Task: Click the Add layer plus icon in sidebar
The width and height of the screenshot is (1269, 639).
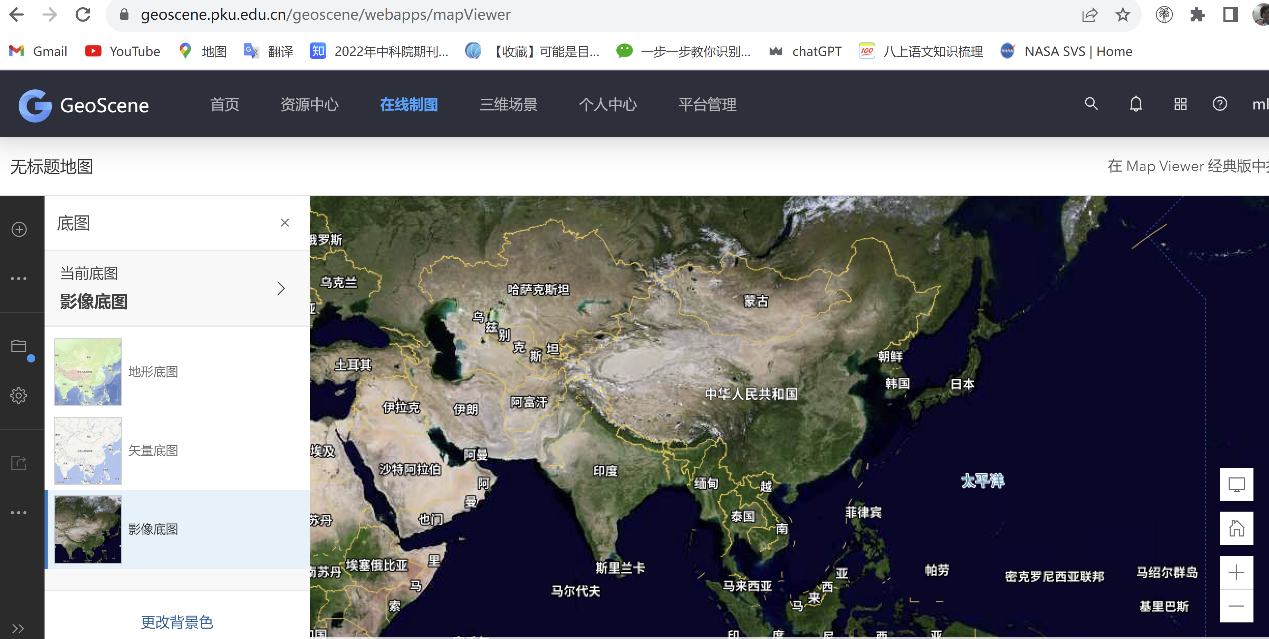Action: (x=18, y=229)
